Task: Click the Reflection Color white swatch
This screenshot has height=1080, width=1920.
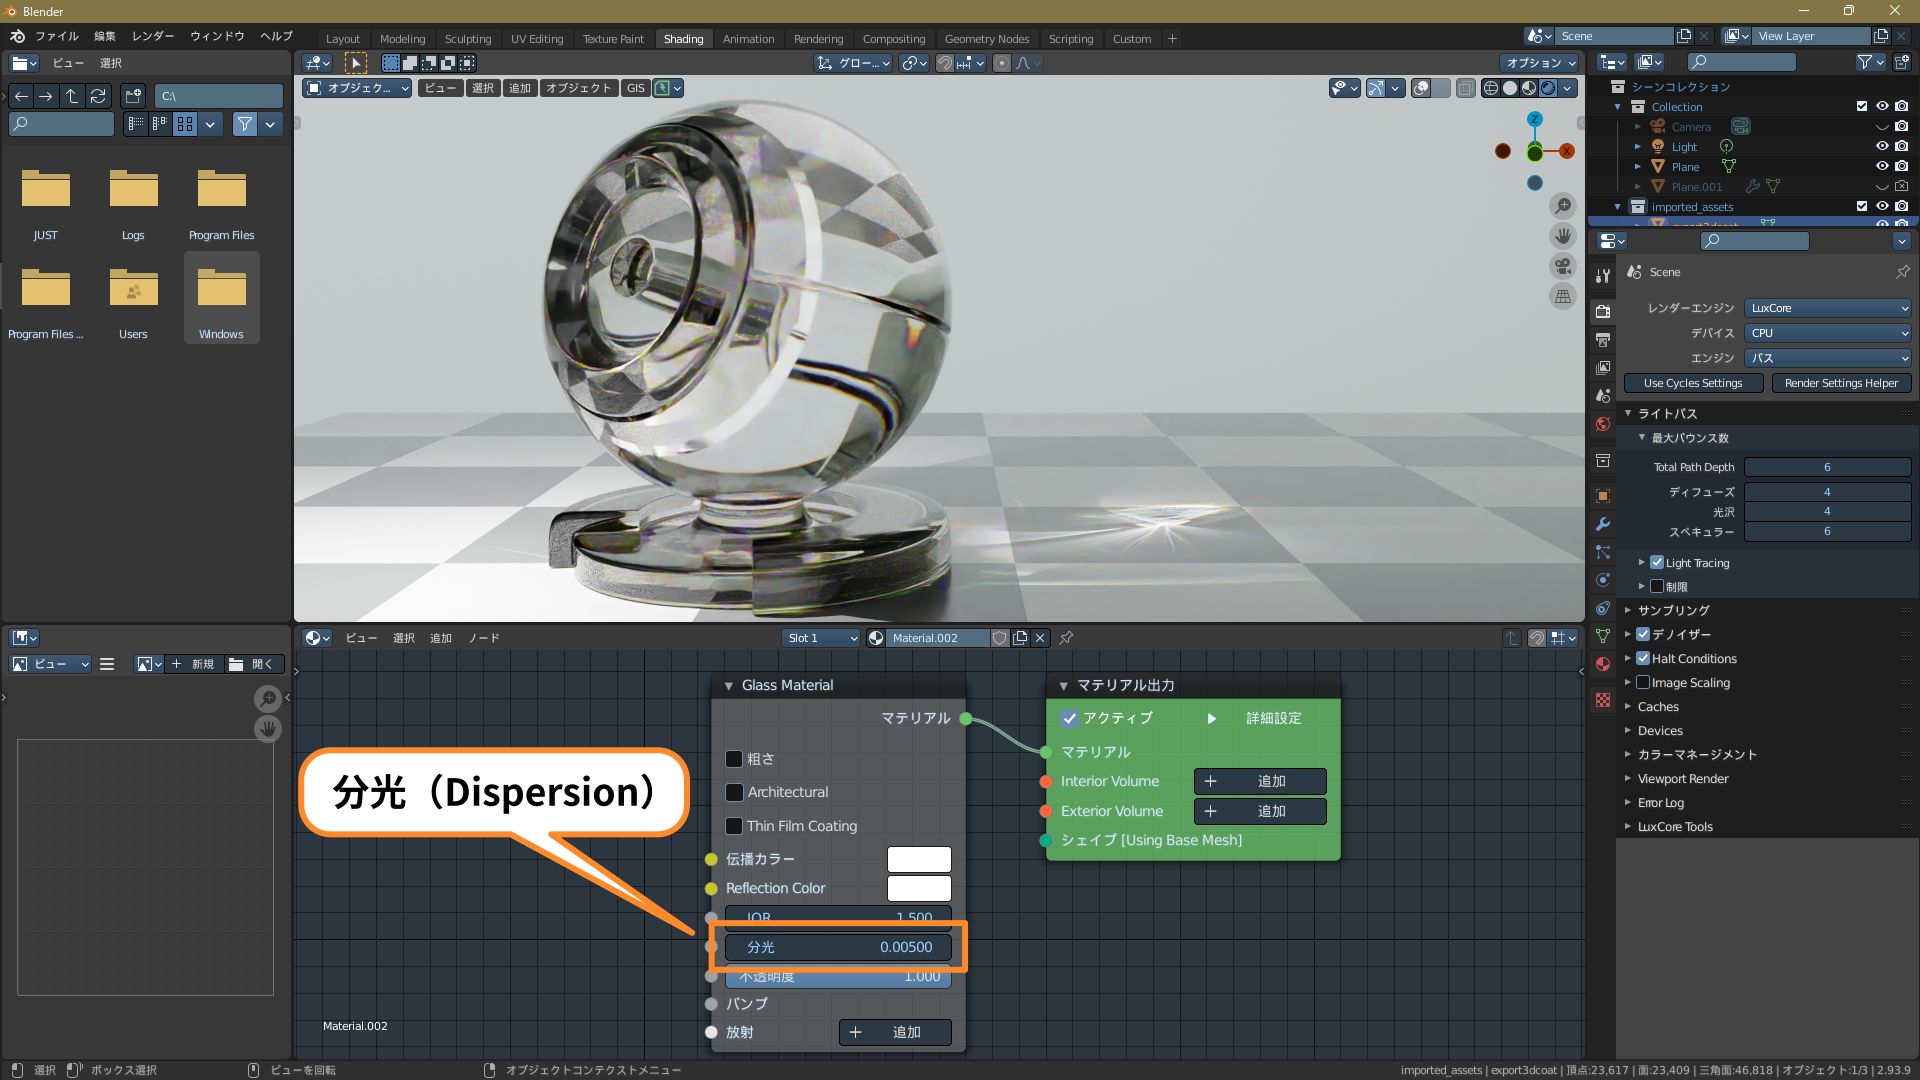Action: coord(919,888)
